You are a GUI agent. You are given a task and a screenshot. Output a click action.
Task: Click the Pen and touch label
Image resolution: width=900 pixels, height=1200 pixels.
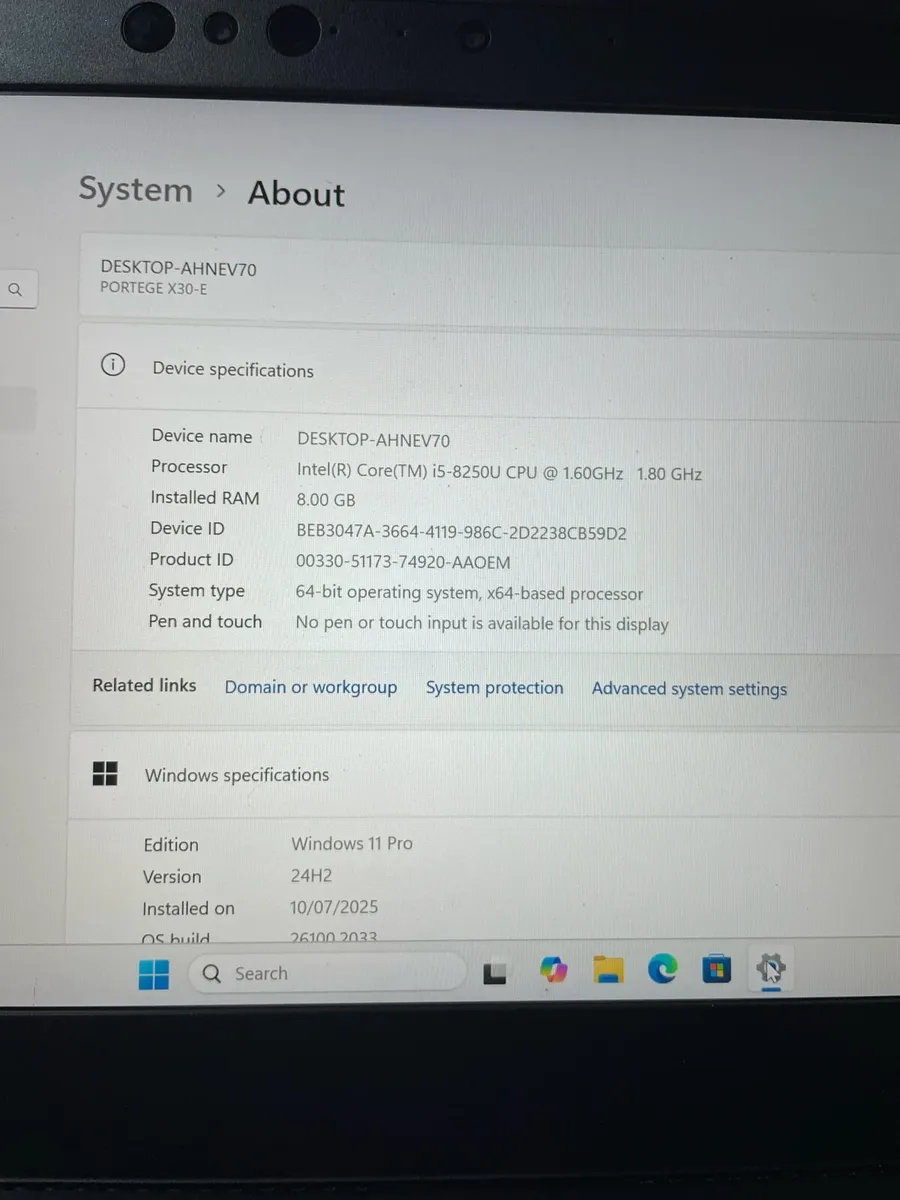(205, 621)
